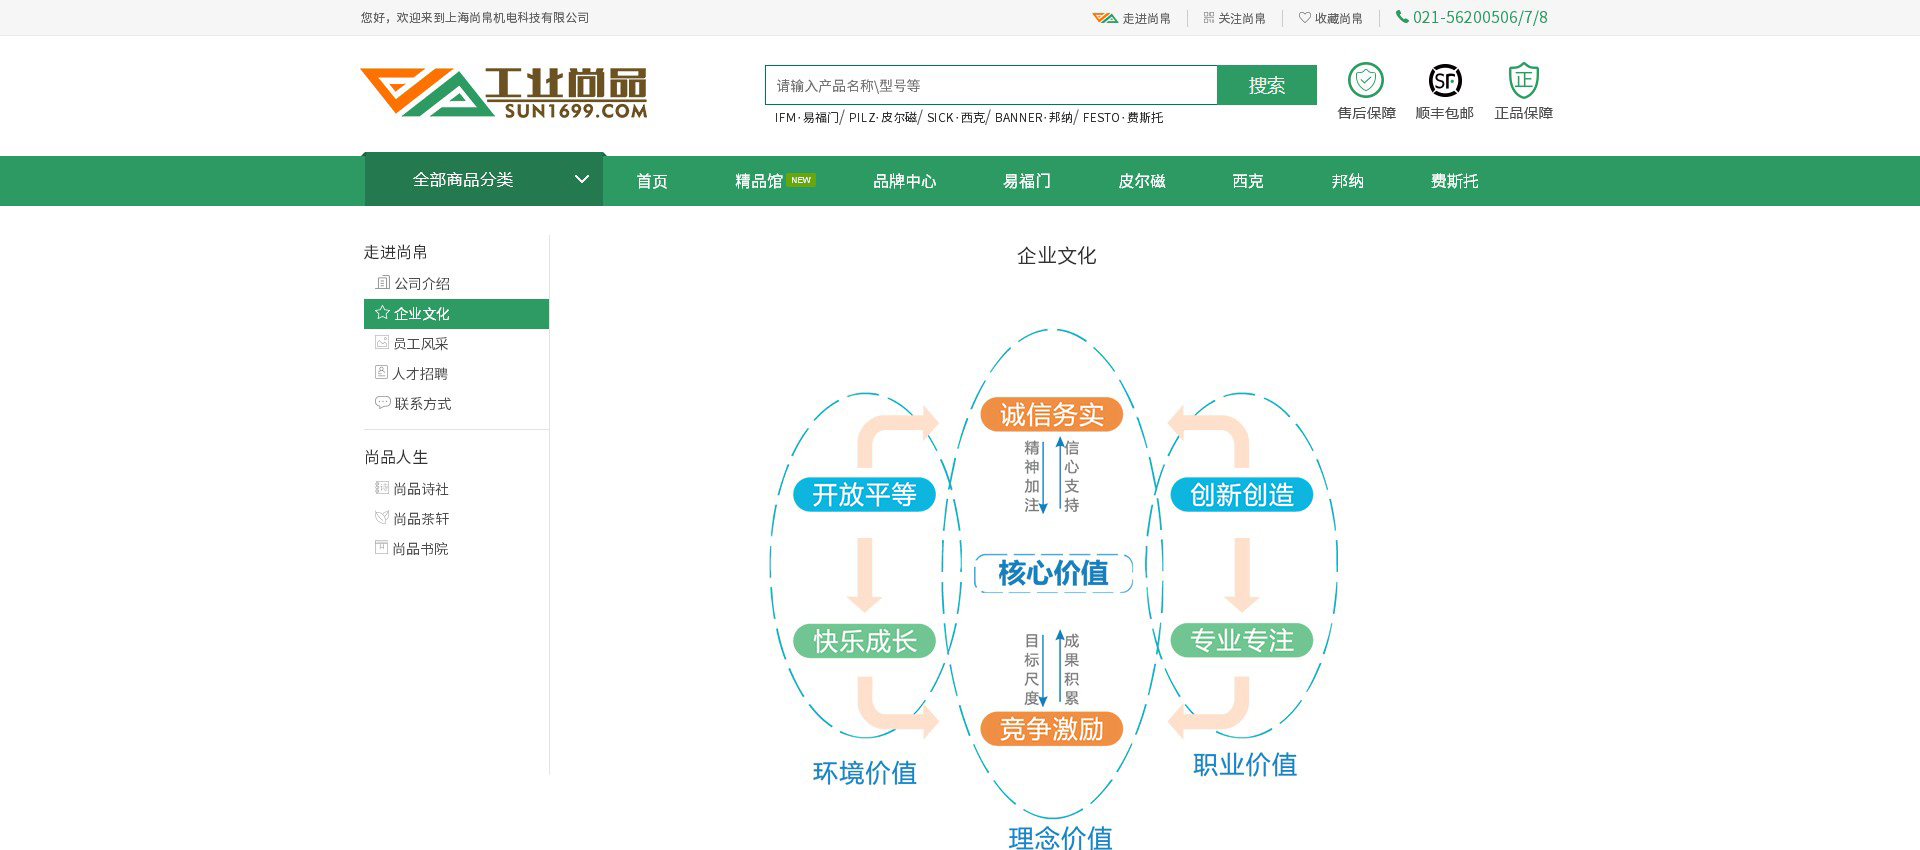Click the speech bubble icon beside 联系方式
This screenshot has width=1920, height=850.
coord(382,403)
